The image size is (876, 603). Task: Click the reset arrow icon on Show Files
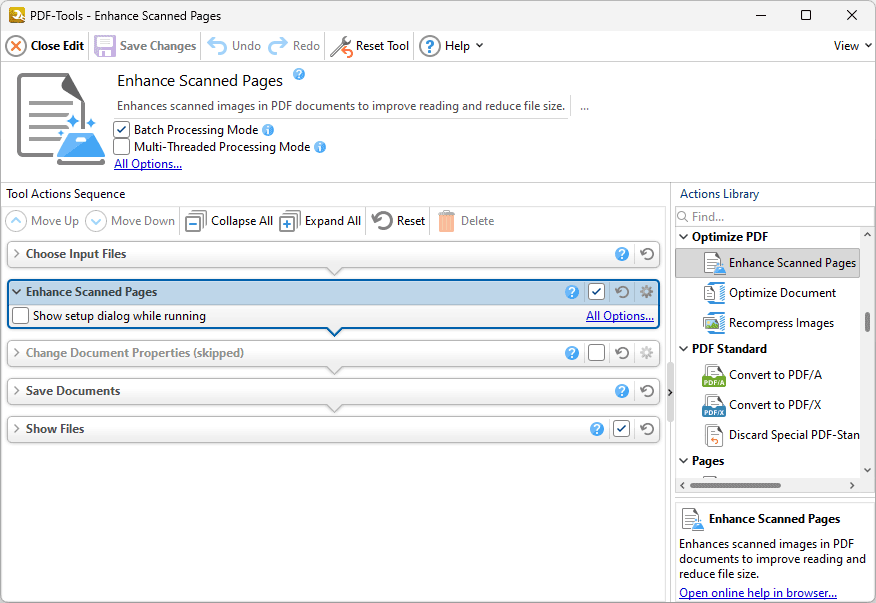(646, 428)
